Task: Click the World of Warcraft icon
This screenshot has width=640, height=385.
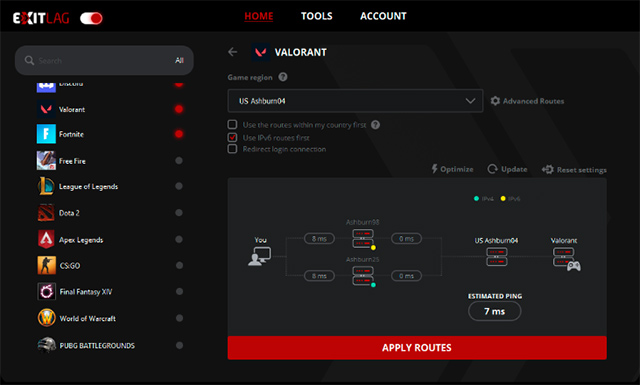Action: 47,318
